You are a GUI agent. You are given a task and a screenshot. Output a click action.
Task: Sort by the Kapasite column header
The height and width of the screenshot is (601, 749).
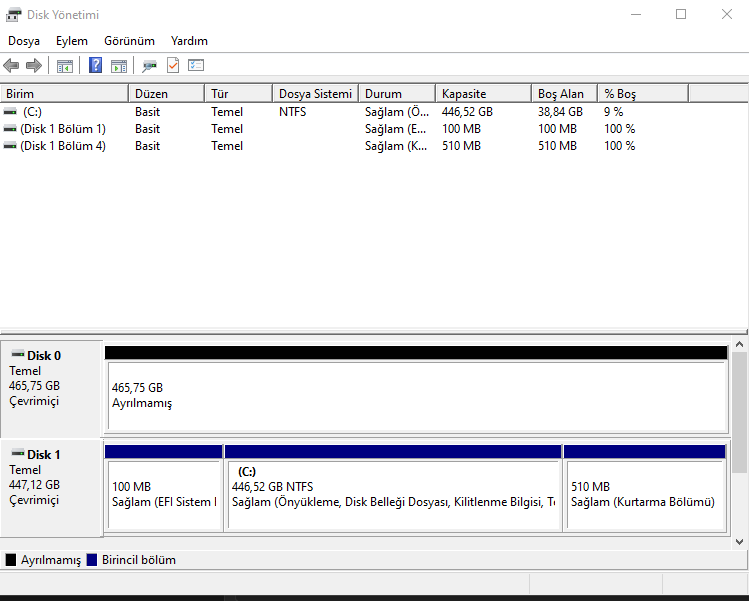[x=484, y=94]
